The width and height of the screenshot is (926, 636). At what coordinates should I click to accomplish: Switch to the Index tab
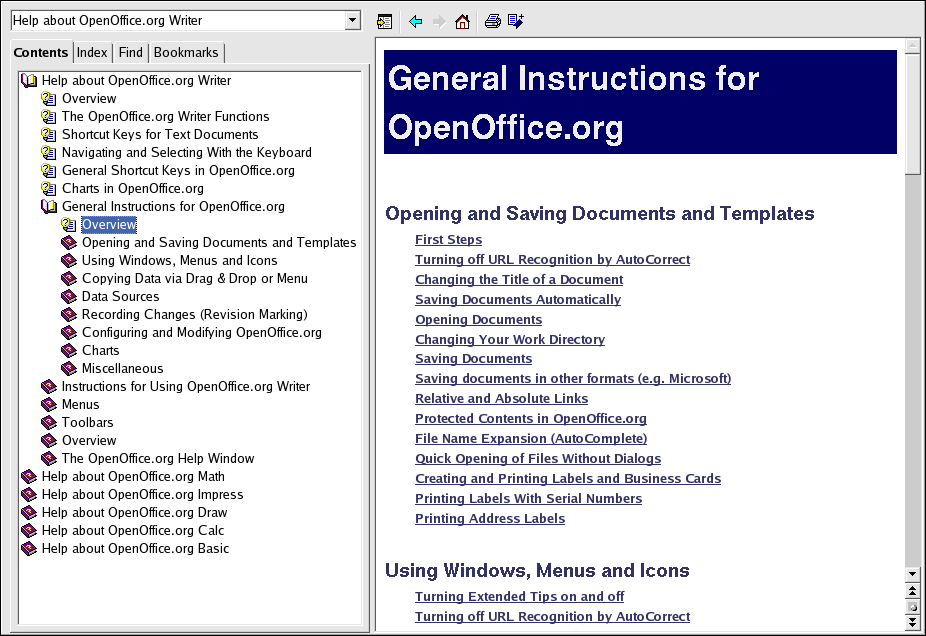(x=92, y=52)
